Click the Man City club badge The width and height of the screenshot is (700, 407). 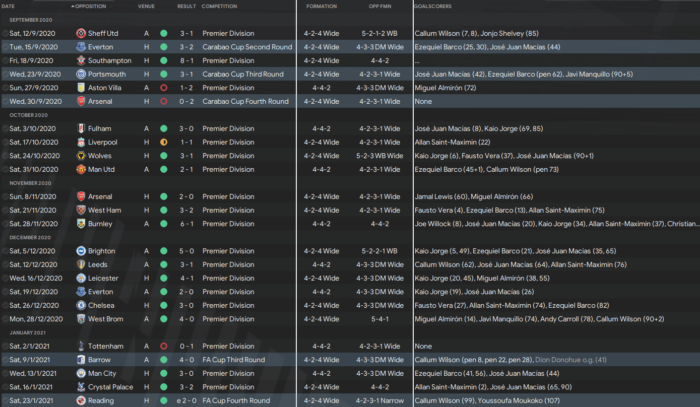pyautogui.click(x=81, y=374)
